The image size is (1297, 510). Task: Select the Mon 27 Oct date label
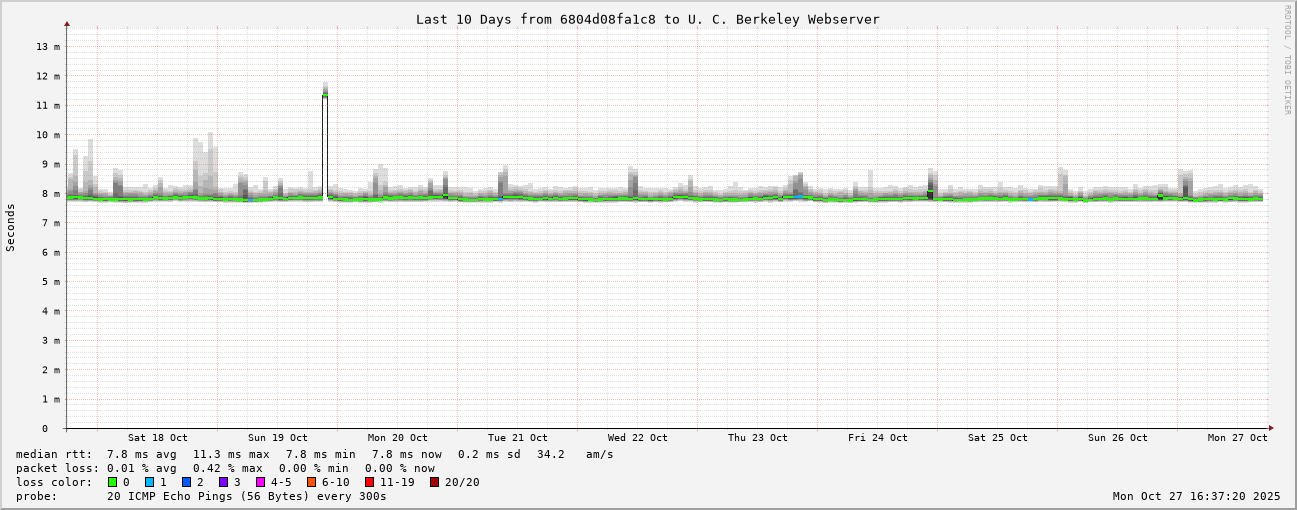[1237, 438]
